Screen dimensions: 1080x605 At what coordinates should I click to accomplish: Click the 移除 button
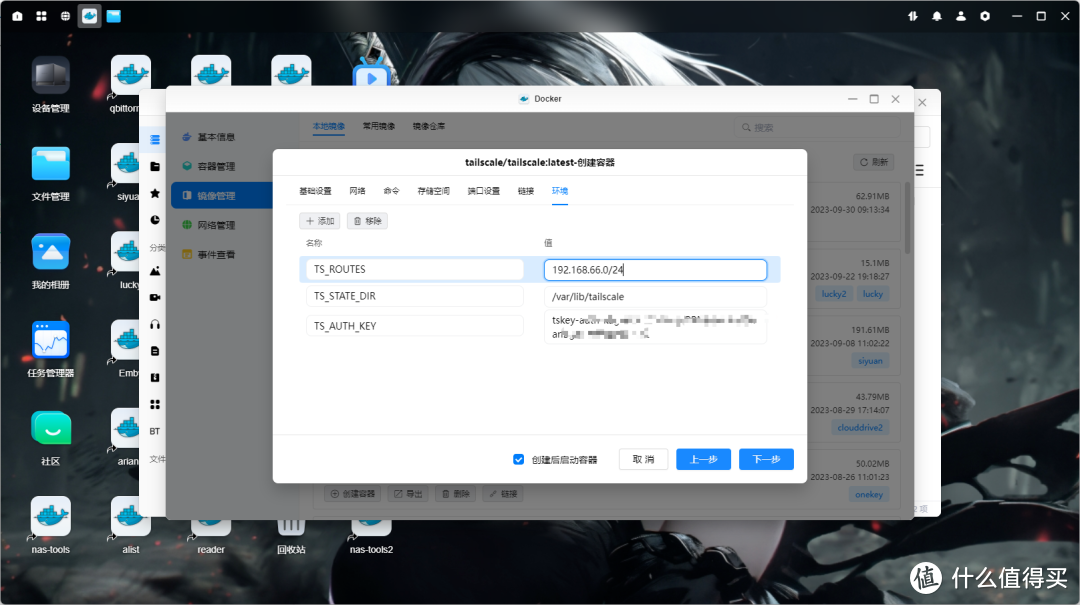pos(367,221)
